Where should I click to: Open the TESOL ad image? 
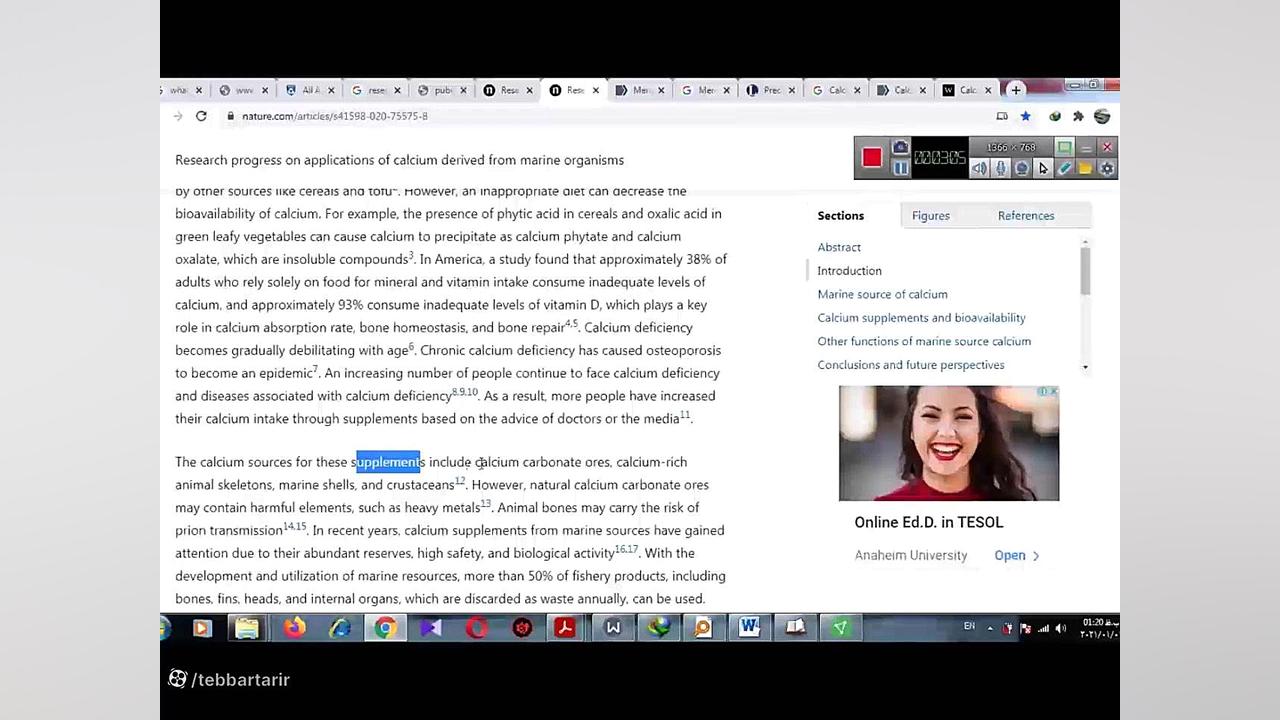pos(949,443)
